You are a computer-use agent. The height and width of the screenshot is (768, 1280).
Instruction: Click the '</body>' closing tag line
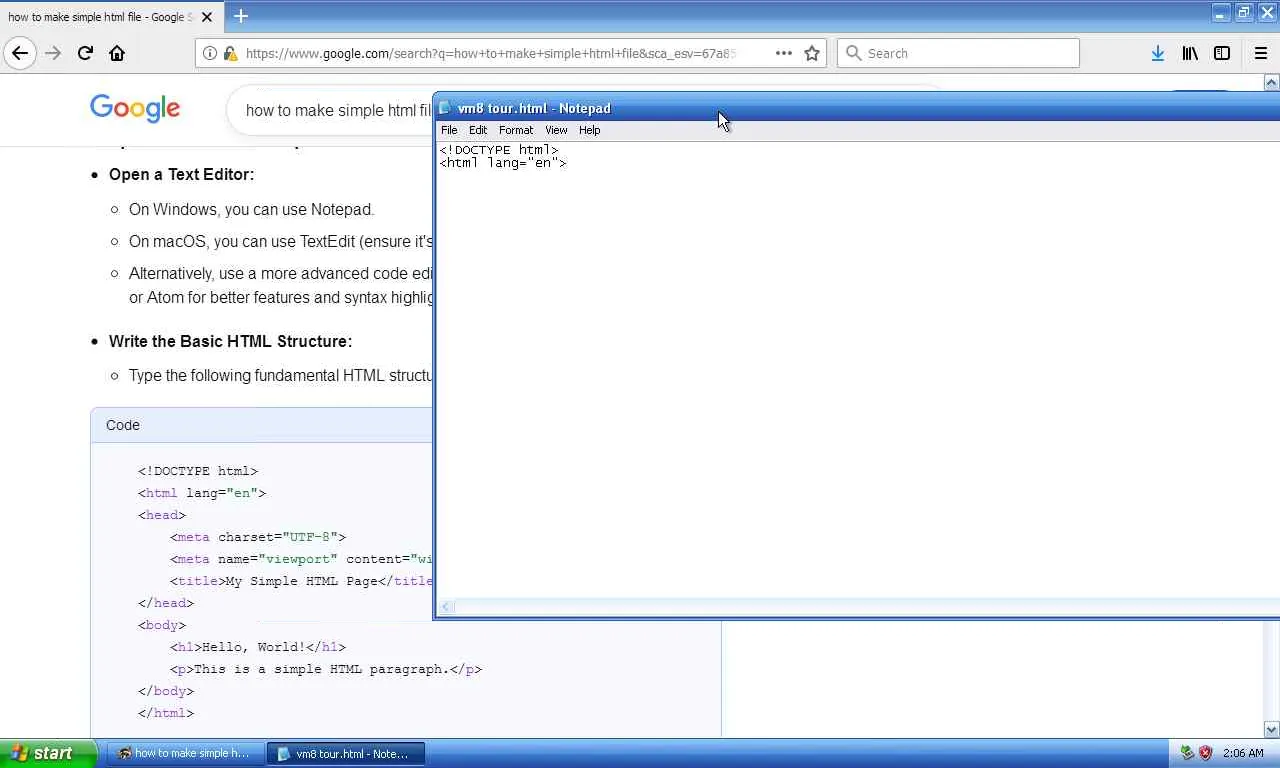(x=166, y=691)
